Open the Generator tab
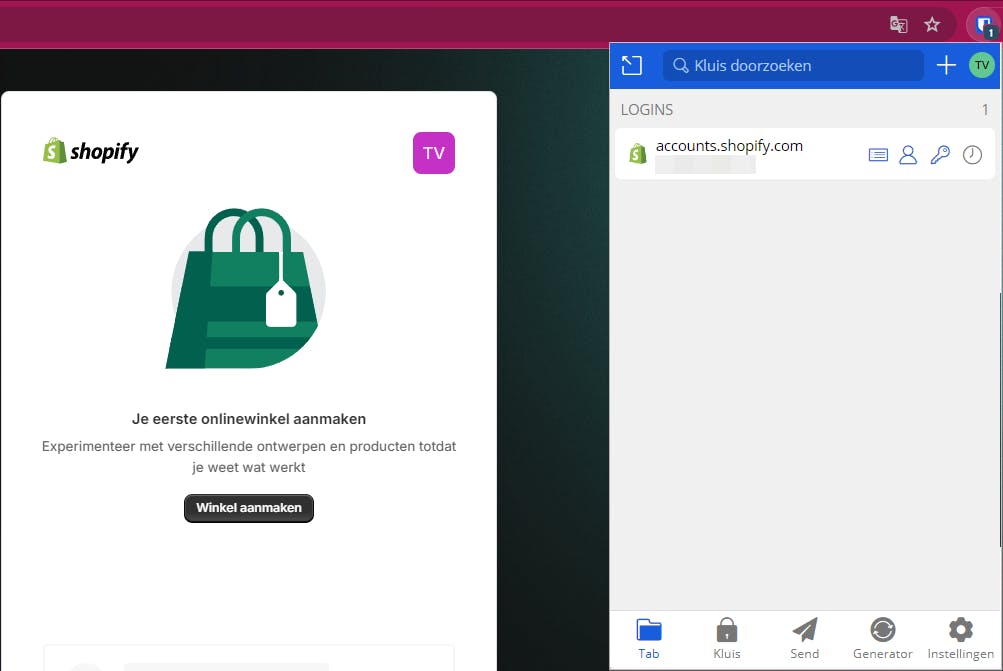 (883, 639)
